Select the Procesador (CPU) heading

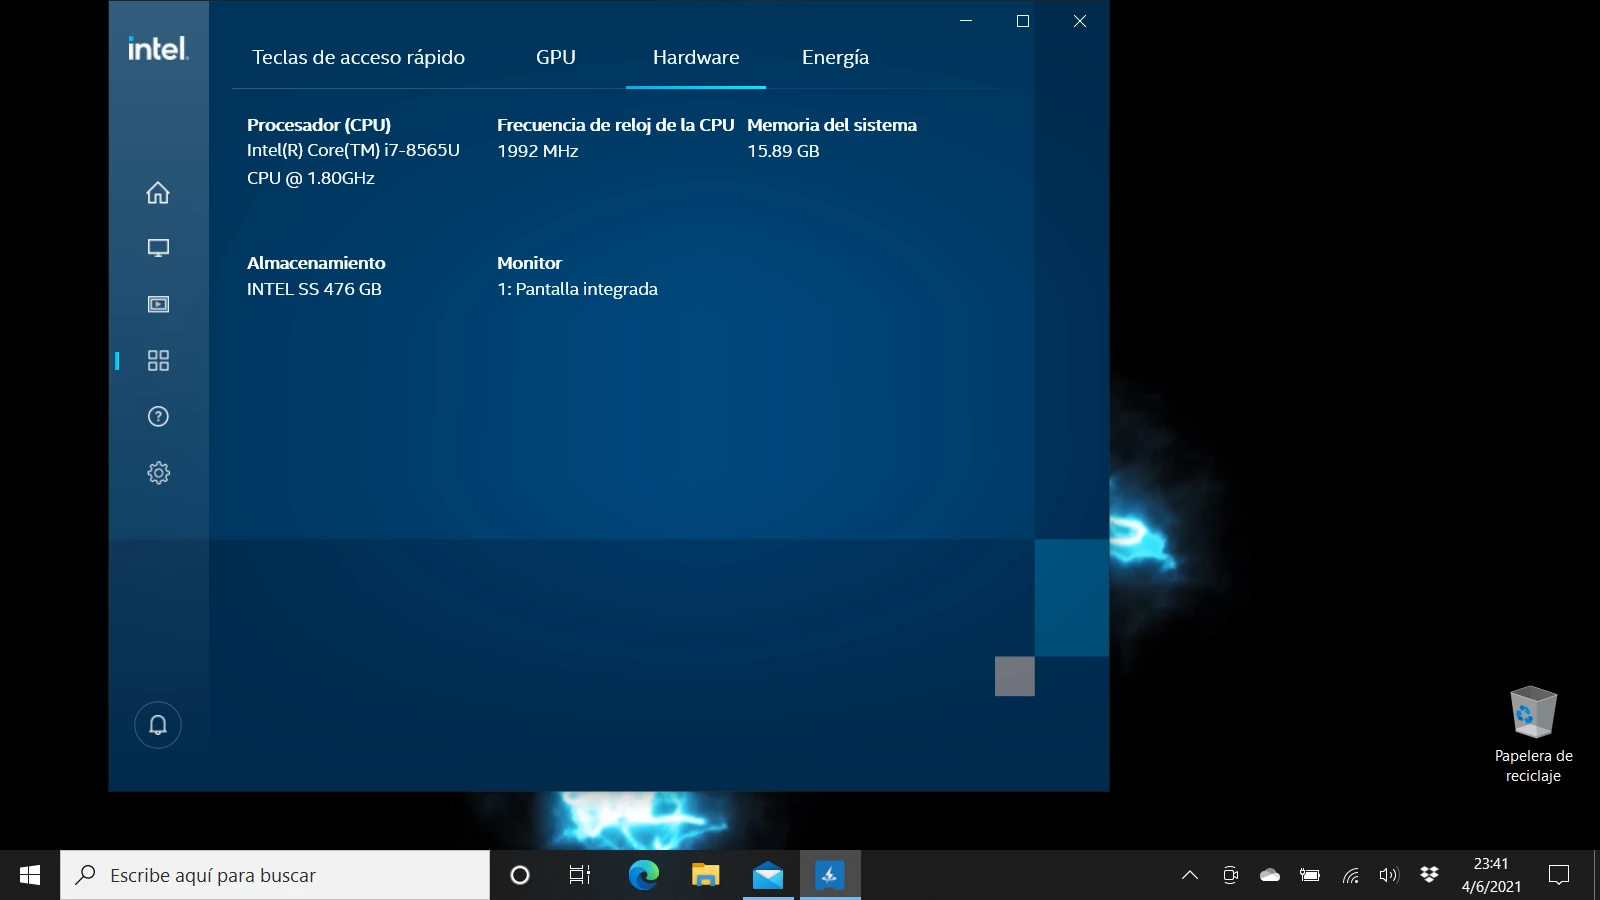coord(319,125)
